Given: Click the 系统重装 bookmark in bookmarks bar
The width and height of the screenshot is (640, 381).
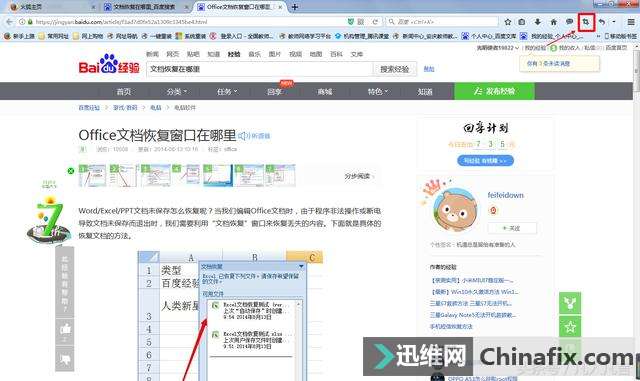Looking at the screenshot, I should click(x=191, y=36).
